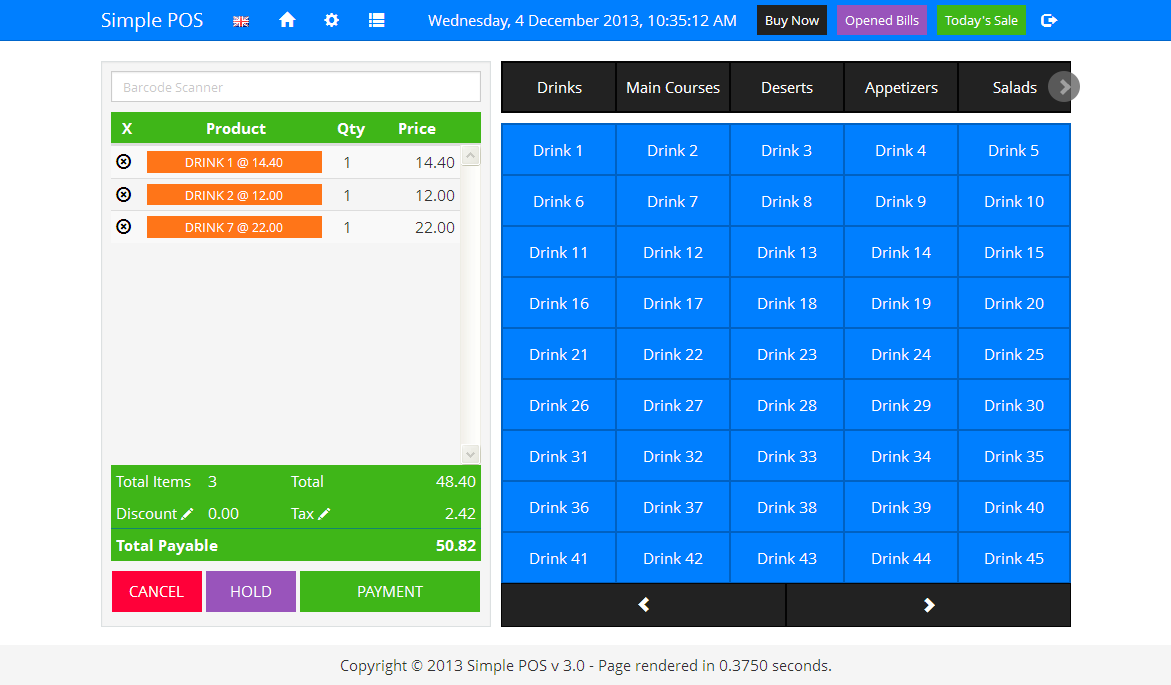Click the logout icon in top bar

click(1049, 20)
